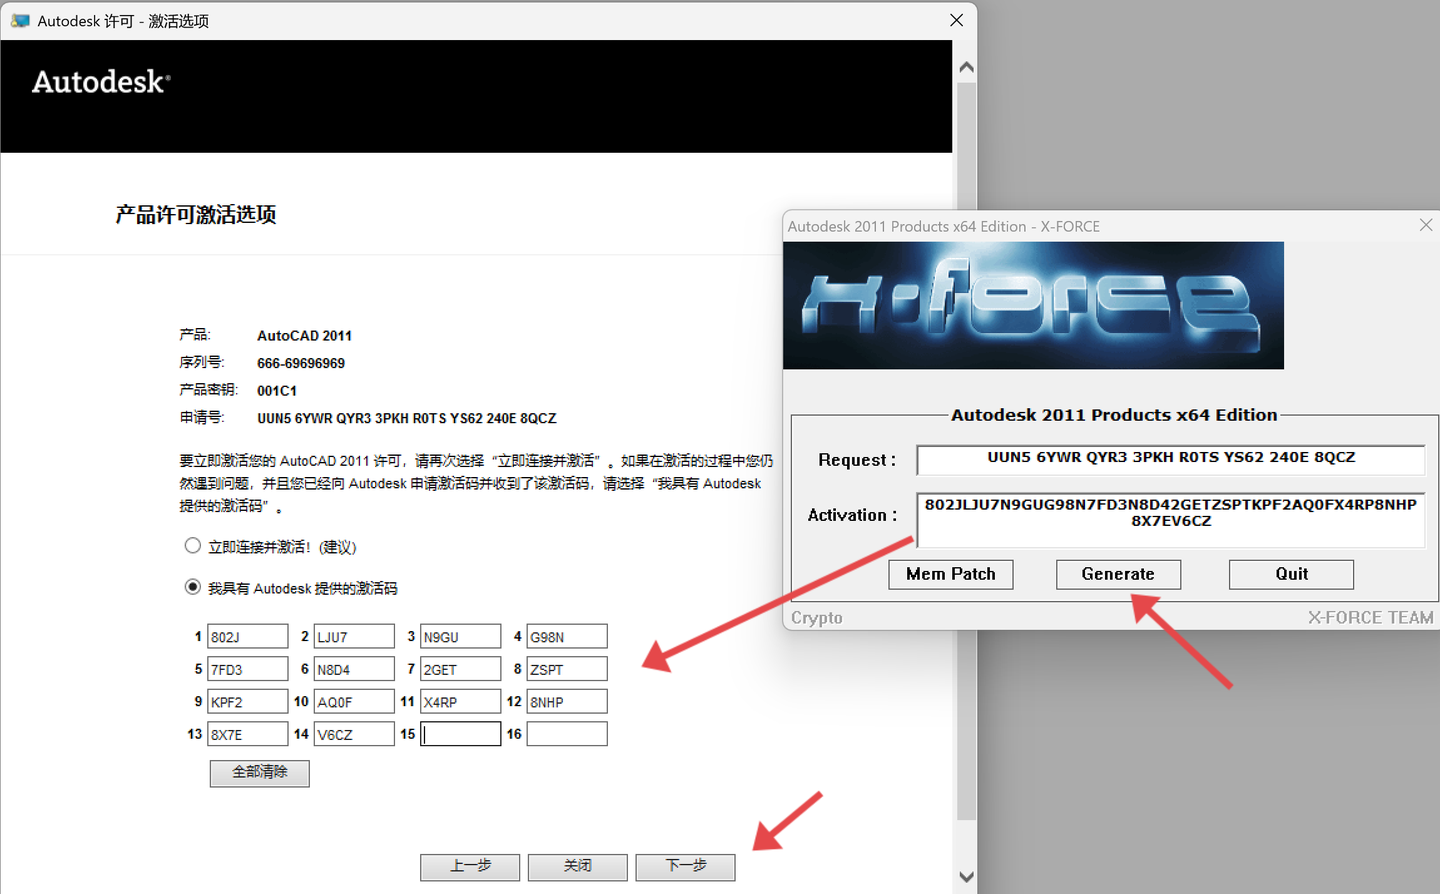This screenshot has width=1440, height=894.
Task: Click activation code field 5 containing 7FD3
Action: point(248,669)
